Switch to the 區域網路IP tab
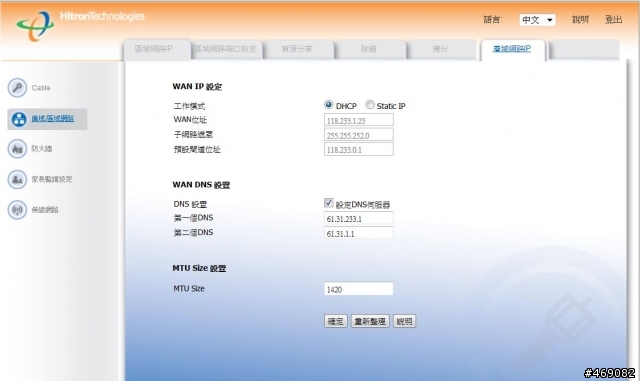640x381 pixels. [x=157, y=49]
